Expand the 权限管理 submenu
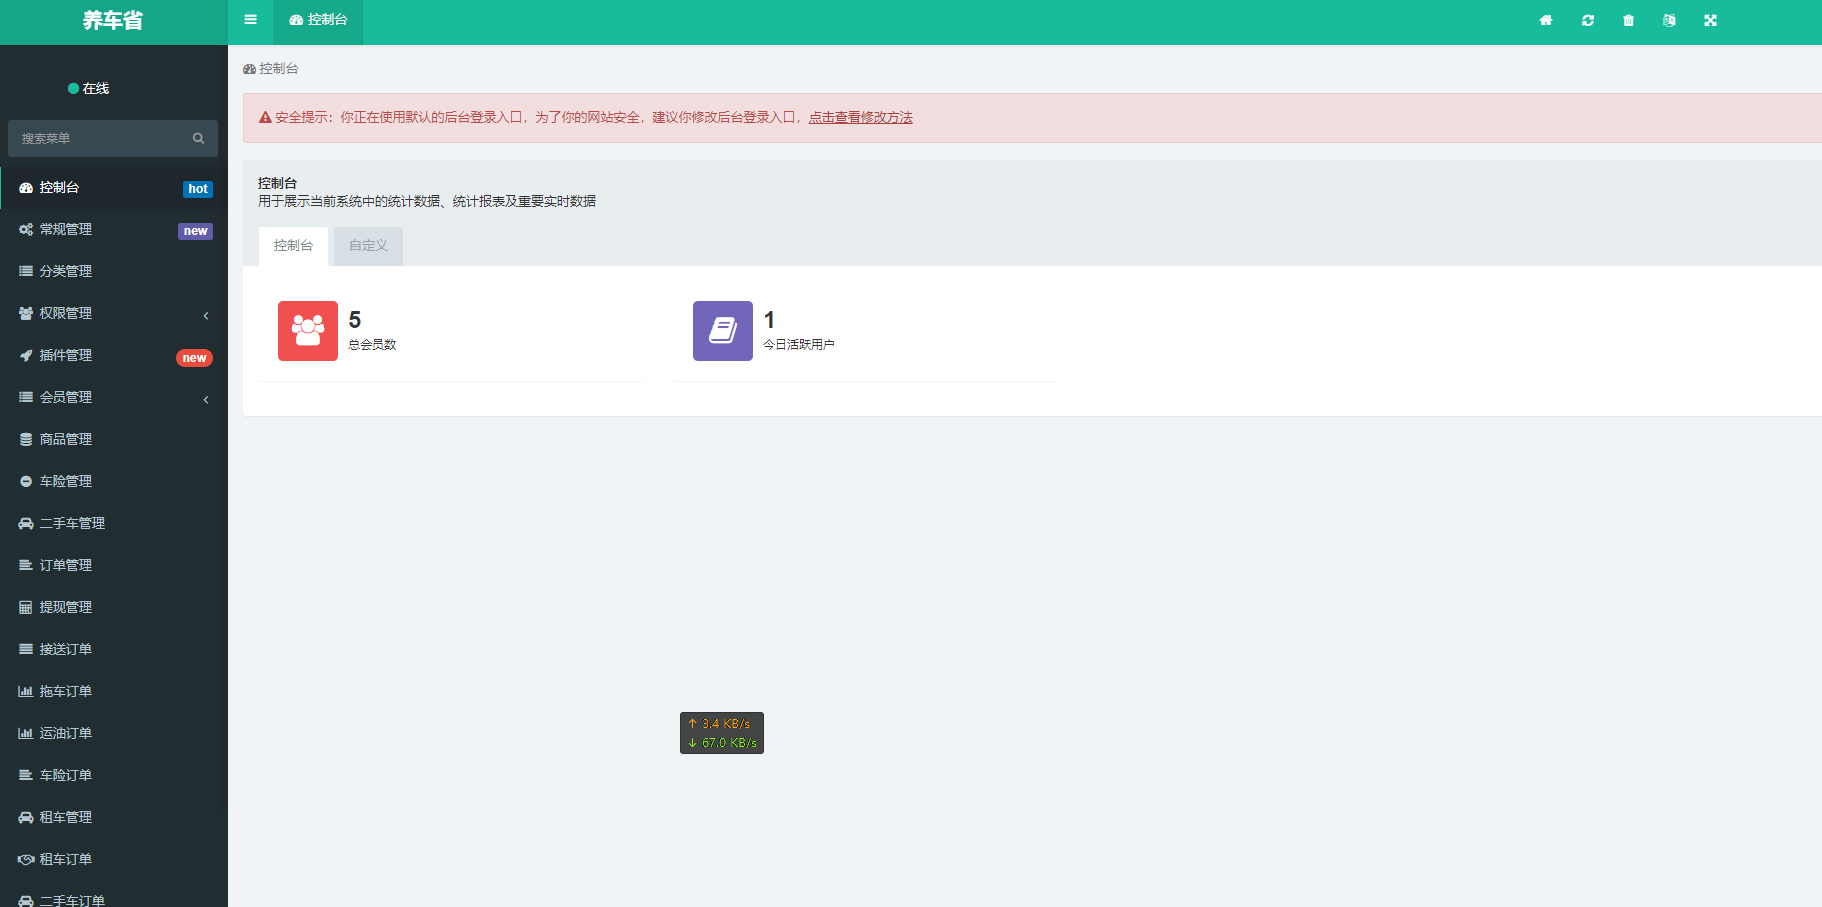Image resolution: width=1822 pixels, height=907 pixels. point(113,313)
